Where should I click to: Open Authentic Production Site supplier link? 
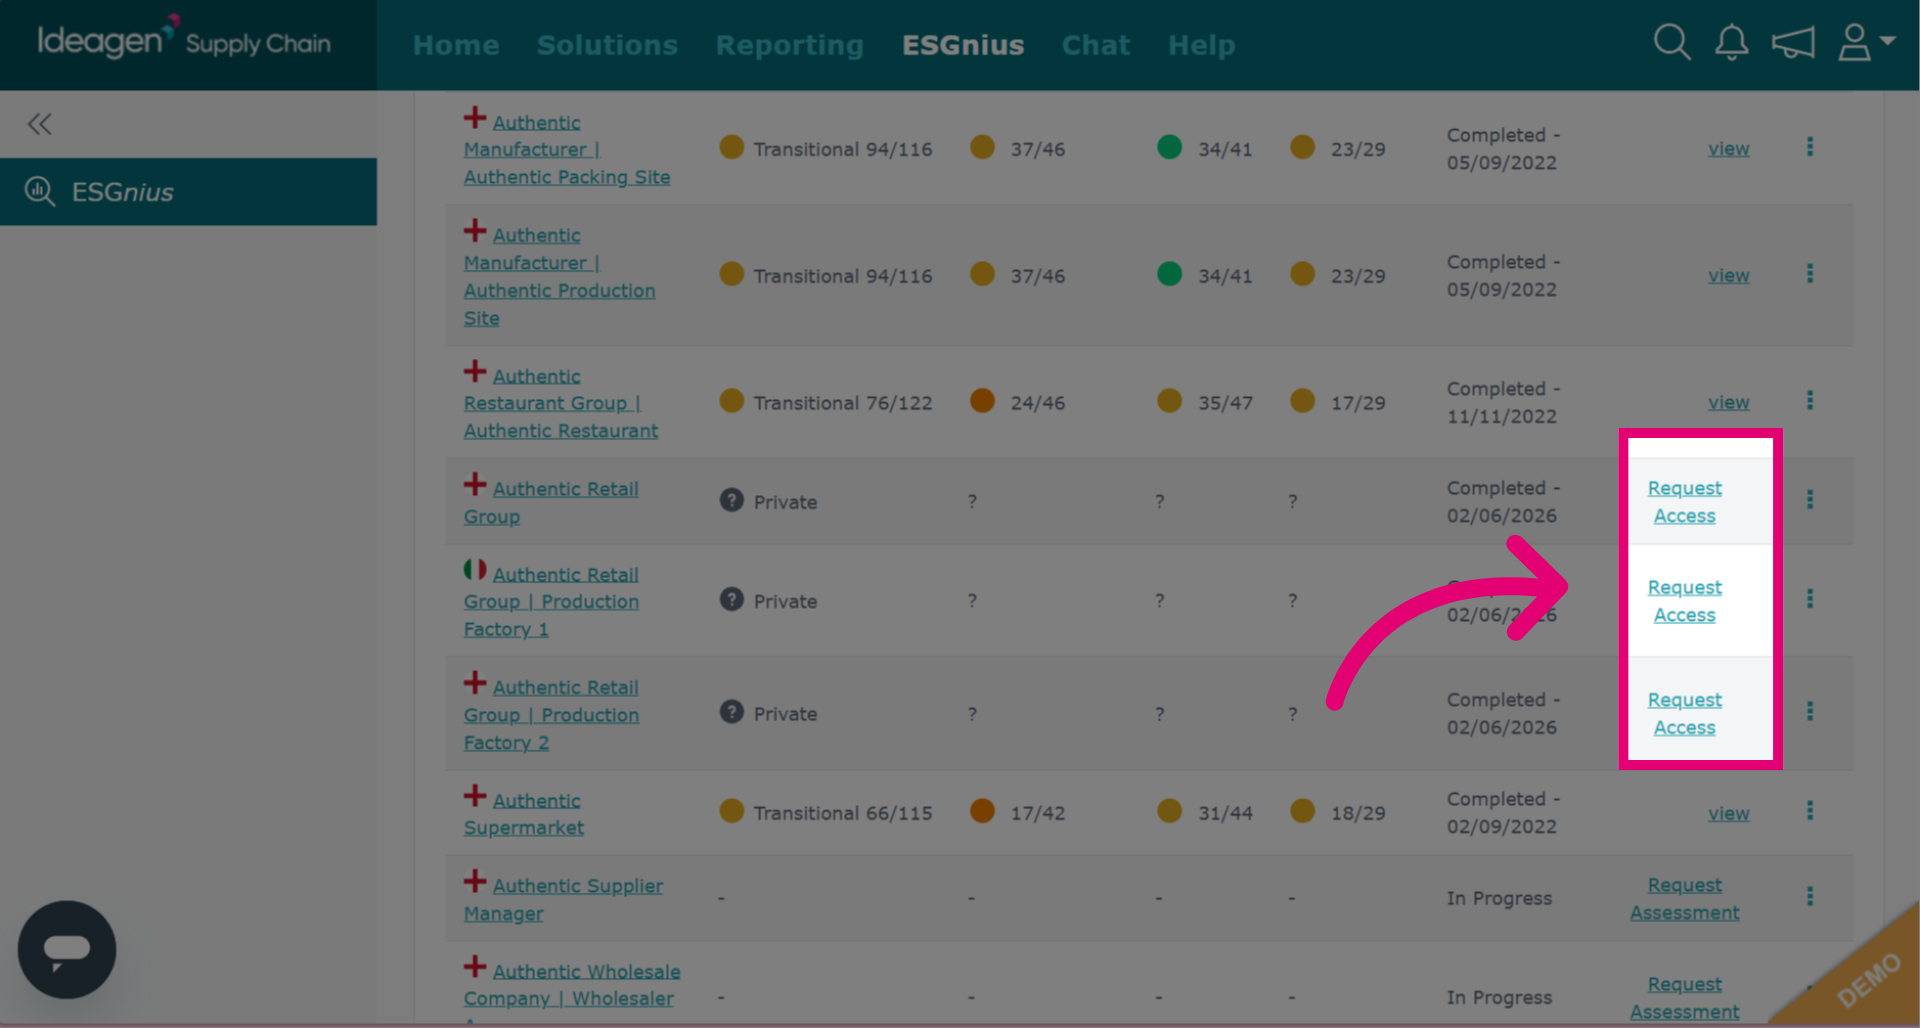[559, 277]
